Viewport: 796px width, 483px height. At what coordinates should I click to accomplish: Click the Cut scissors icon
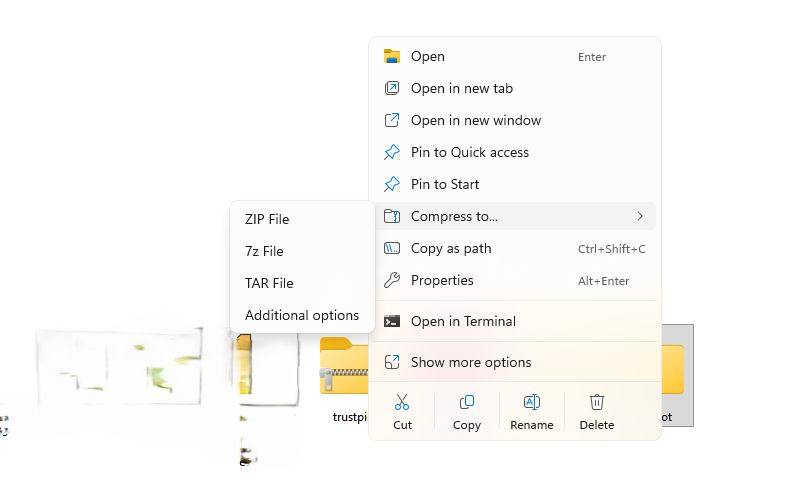[x=402, y=402]
